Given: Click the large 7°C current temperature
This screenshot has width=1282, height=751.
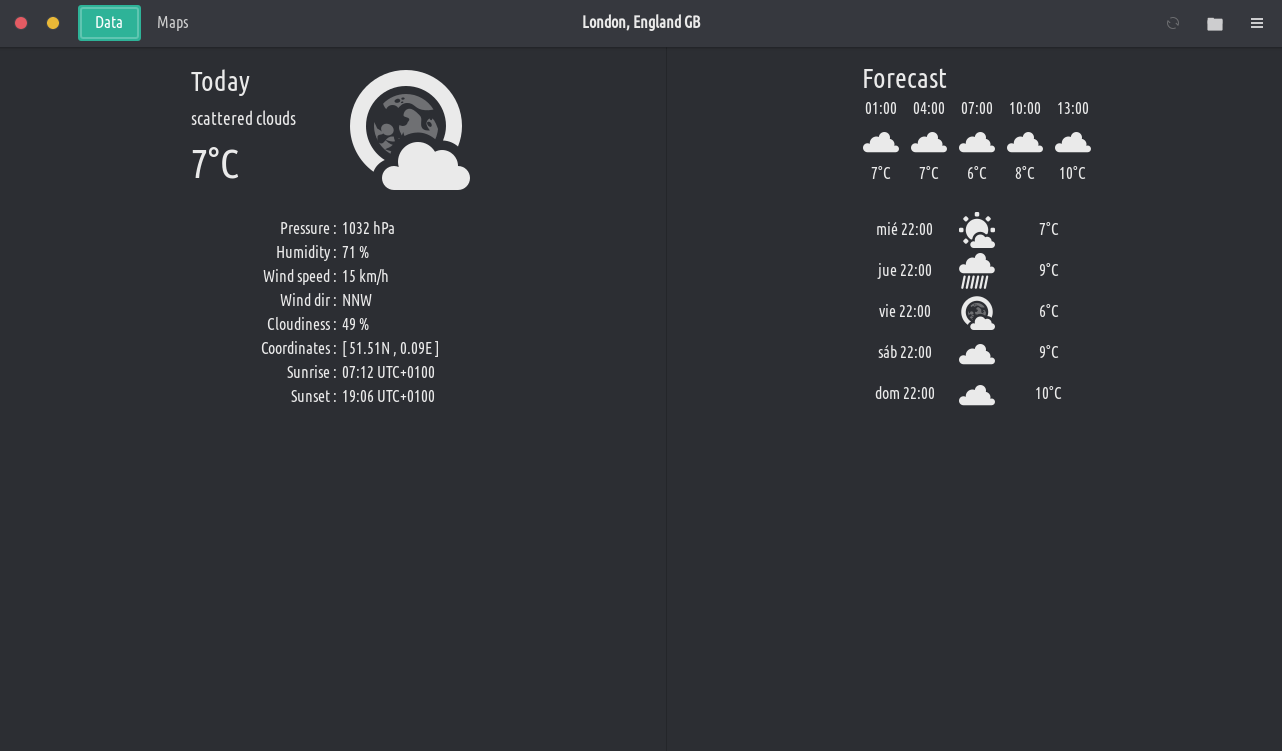Looking at the screenshot, I should (x=215, y=164).
